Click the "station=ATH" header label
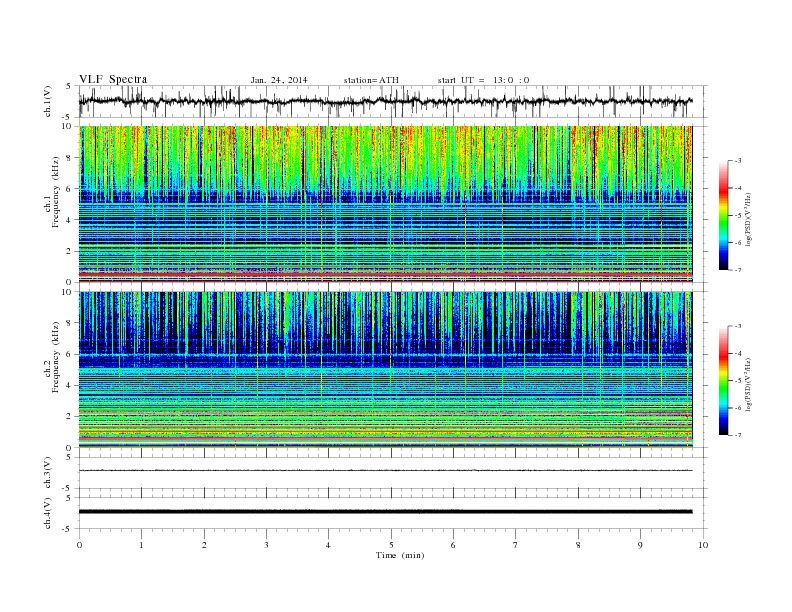The image size is (792, 612). (x=371, y=80)
